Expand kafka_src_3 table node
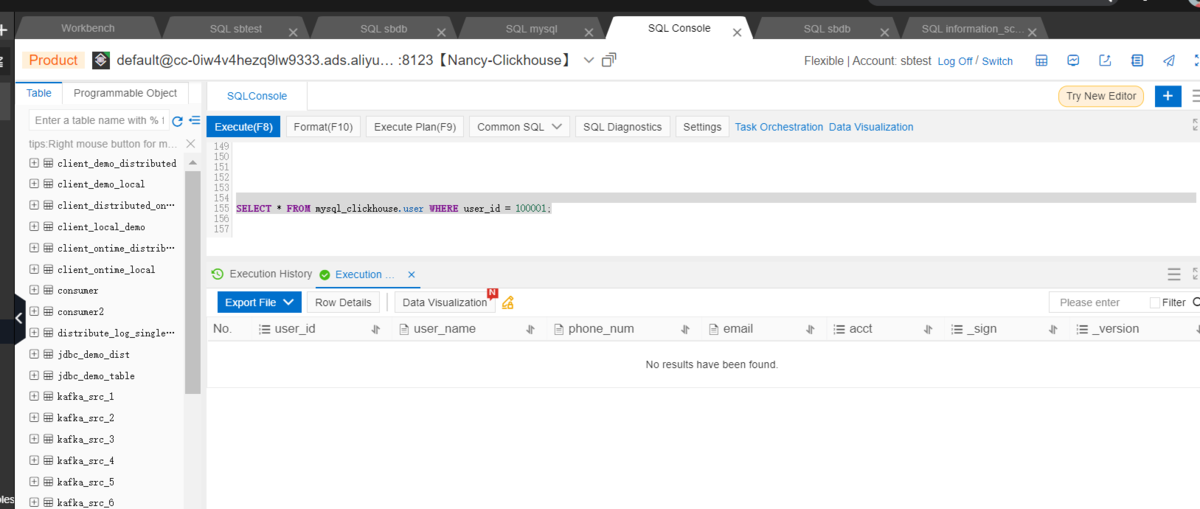The height and width of the screenshot is (509, 1200). [34, 439]
